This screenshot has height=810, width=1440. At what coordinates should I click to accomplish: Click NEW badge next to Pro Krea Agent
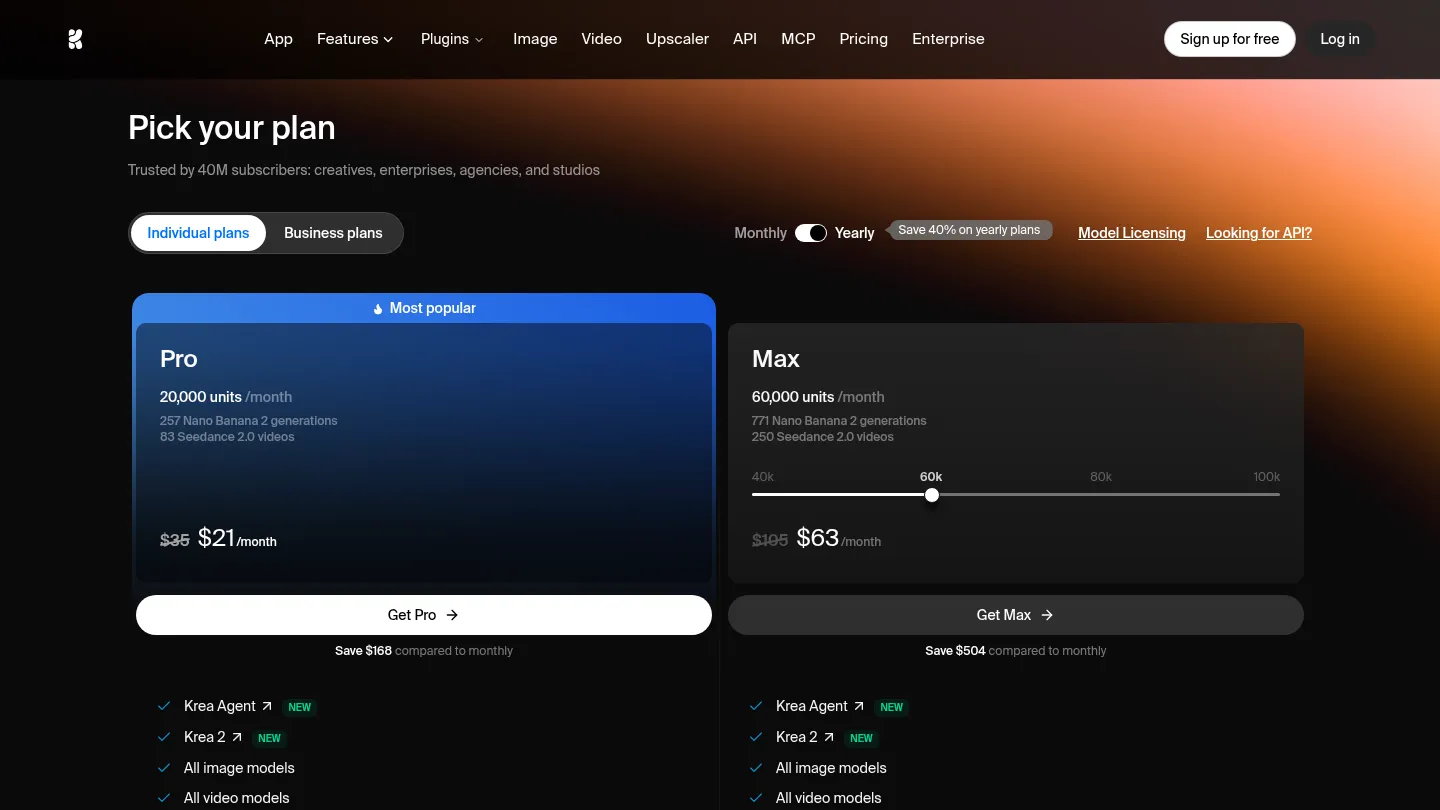pyautogui.click(x=300, y=707)
